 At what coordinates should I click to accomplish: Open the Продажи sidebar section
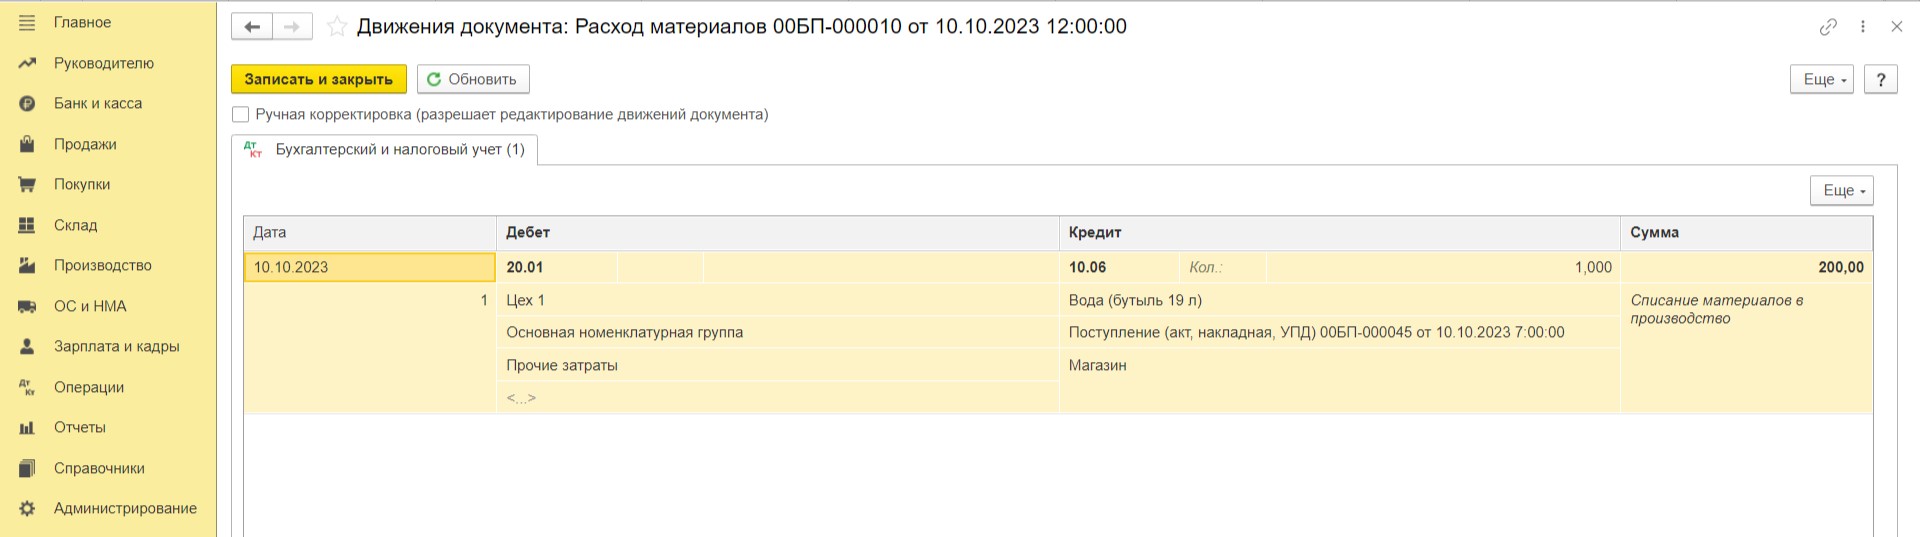pyautogui.click(x=85, y=144)
